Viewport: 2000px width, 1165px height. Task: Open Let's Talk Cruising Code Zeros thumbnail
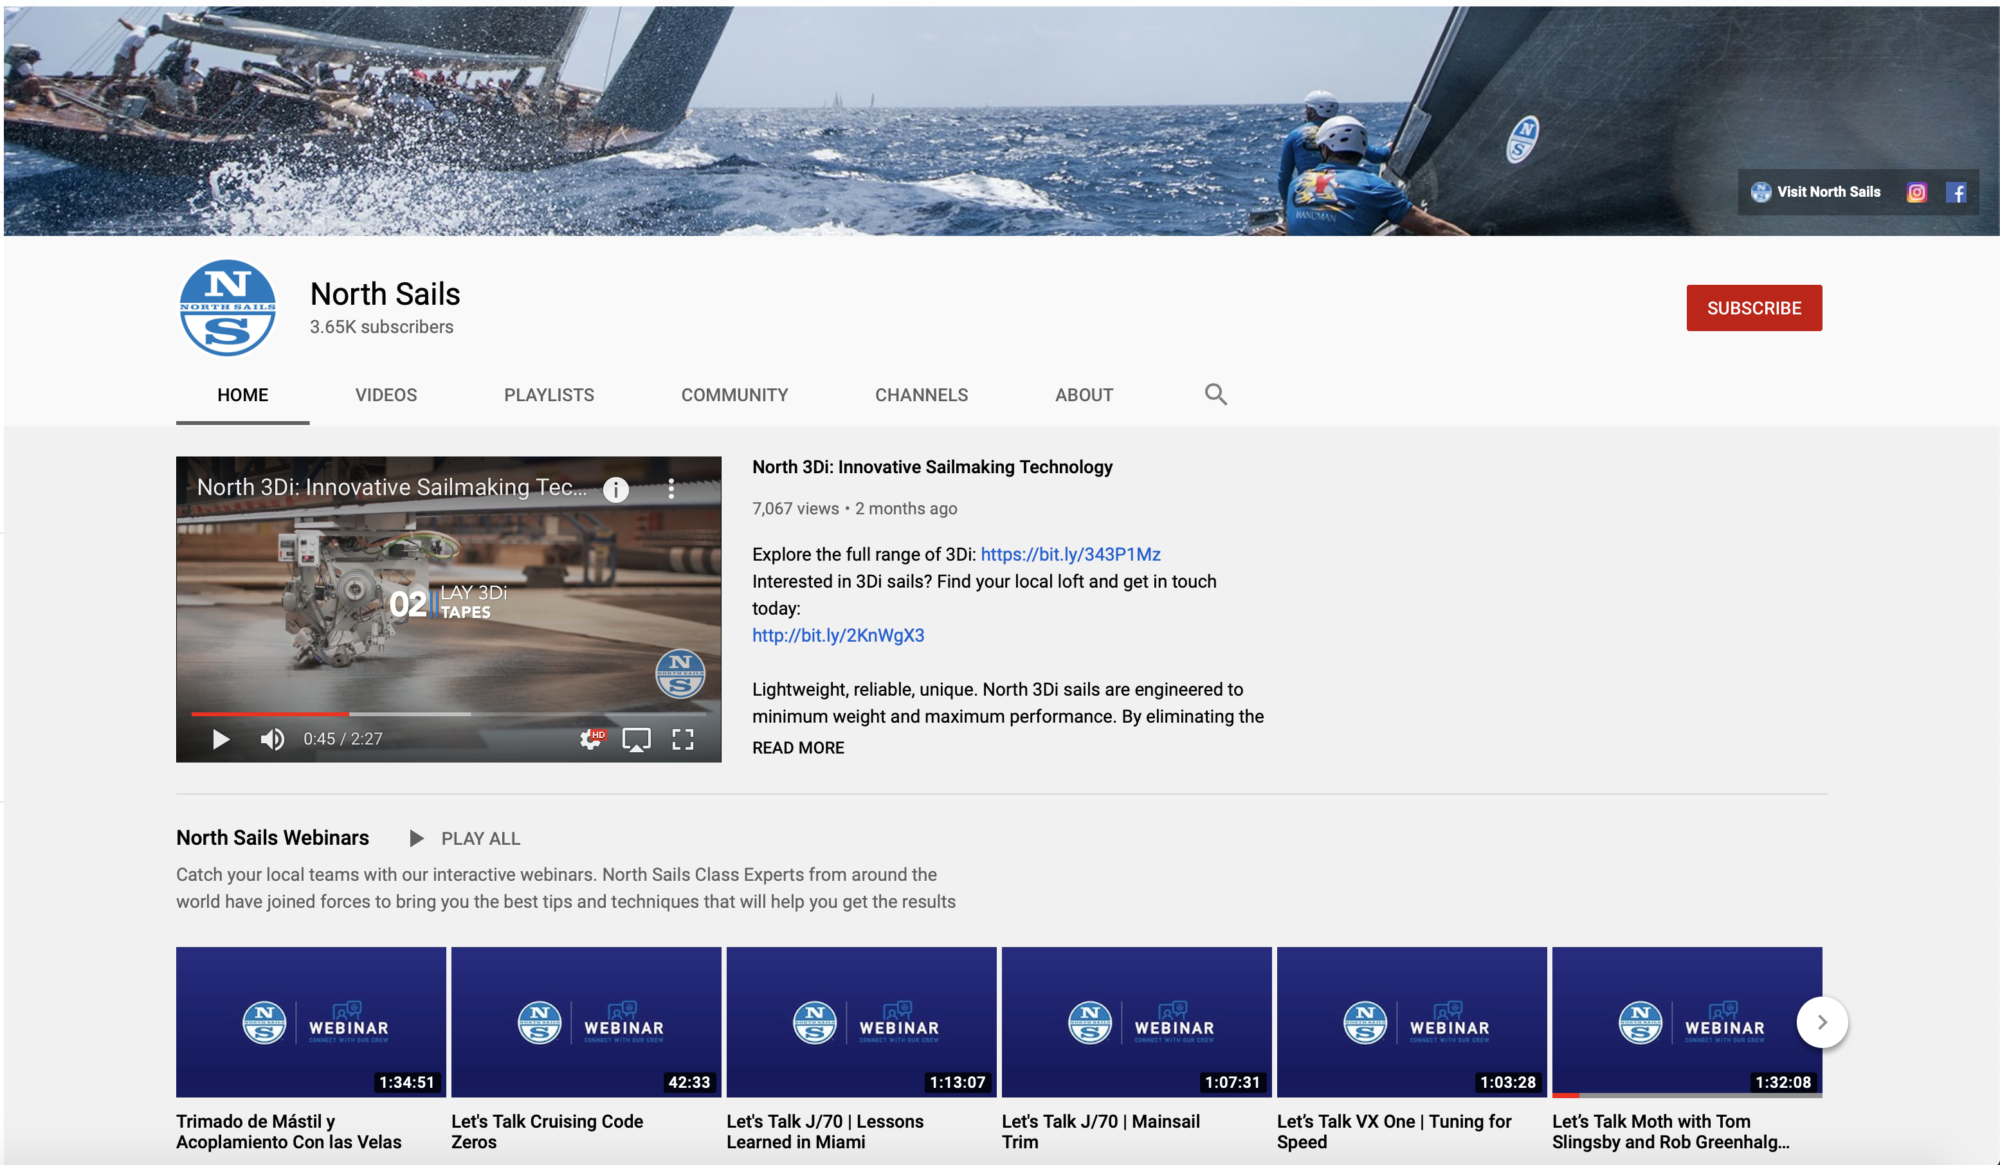[x=586, y=1022]
